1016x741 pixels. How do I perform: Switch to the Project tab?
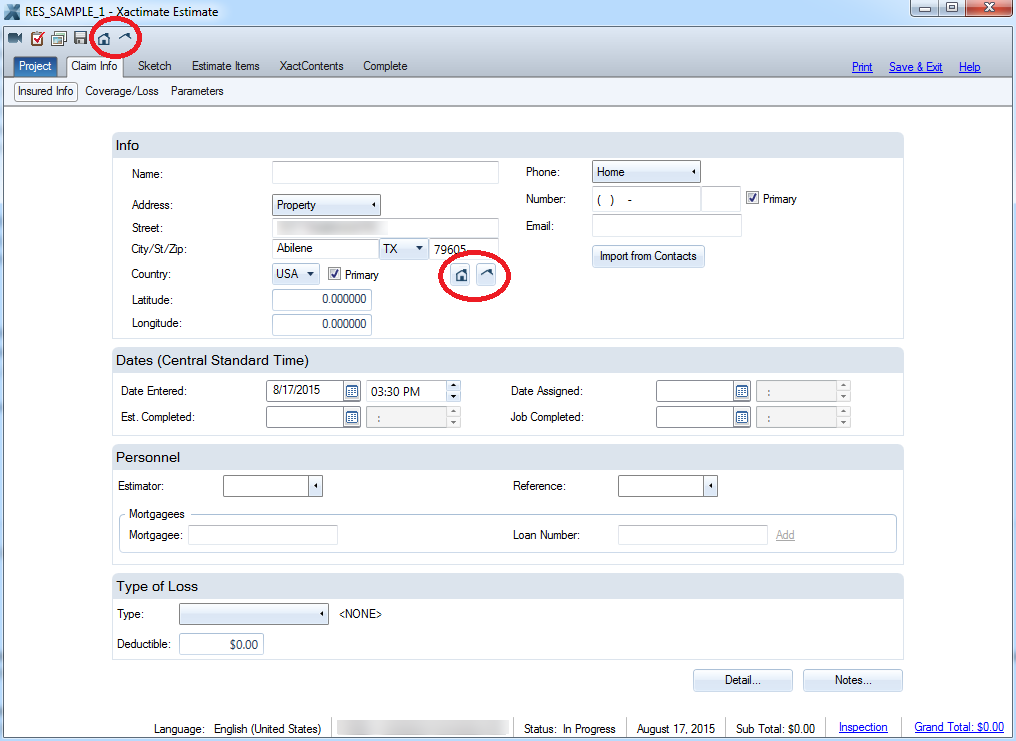(35, 66)
